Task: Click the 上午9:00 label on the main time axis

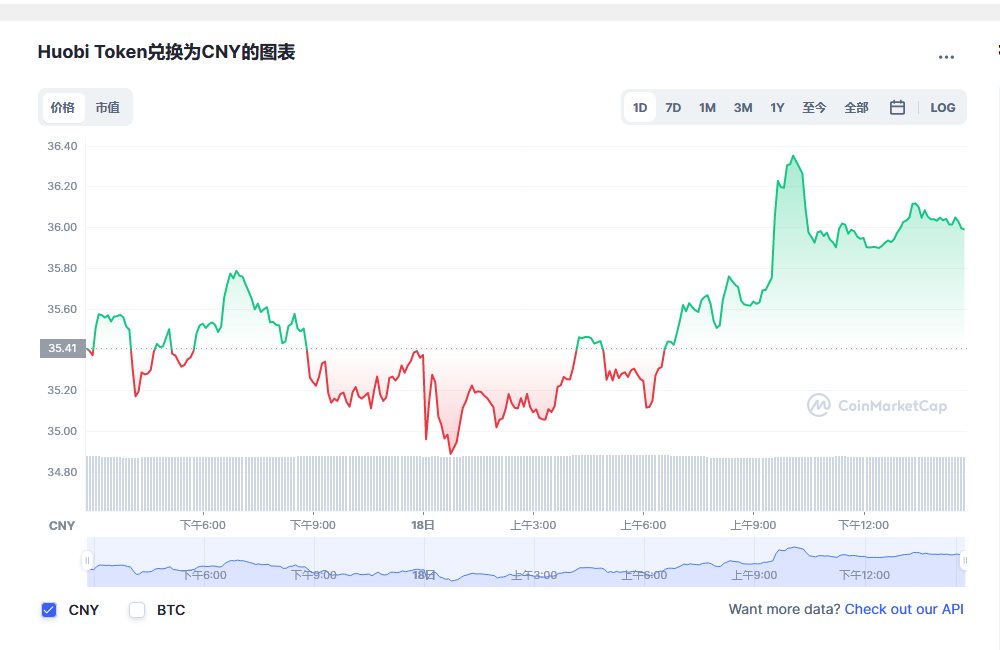Action: (753, 525)
